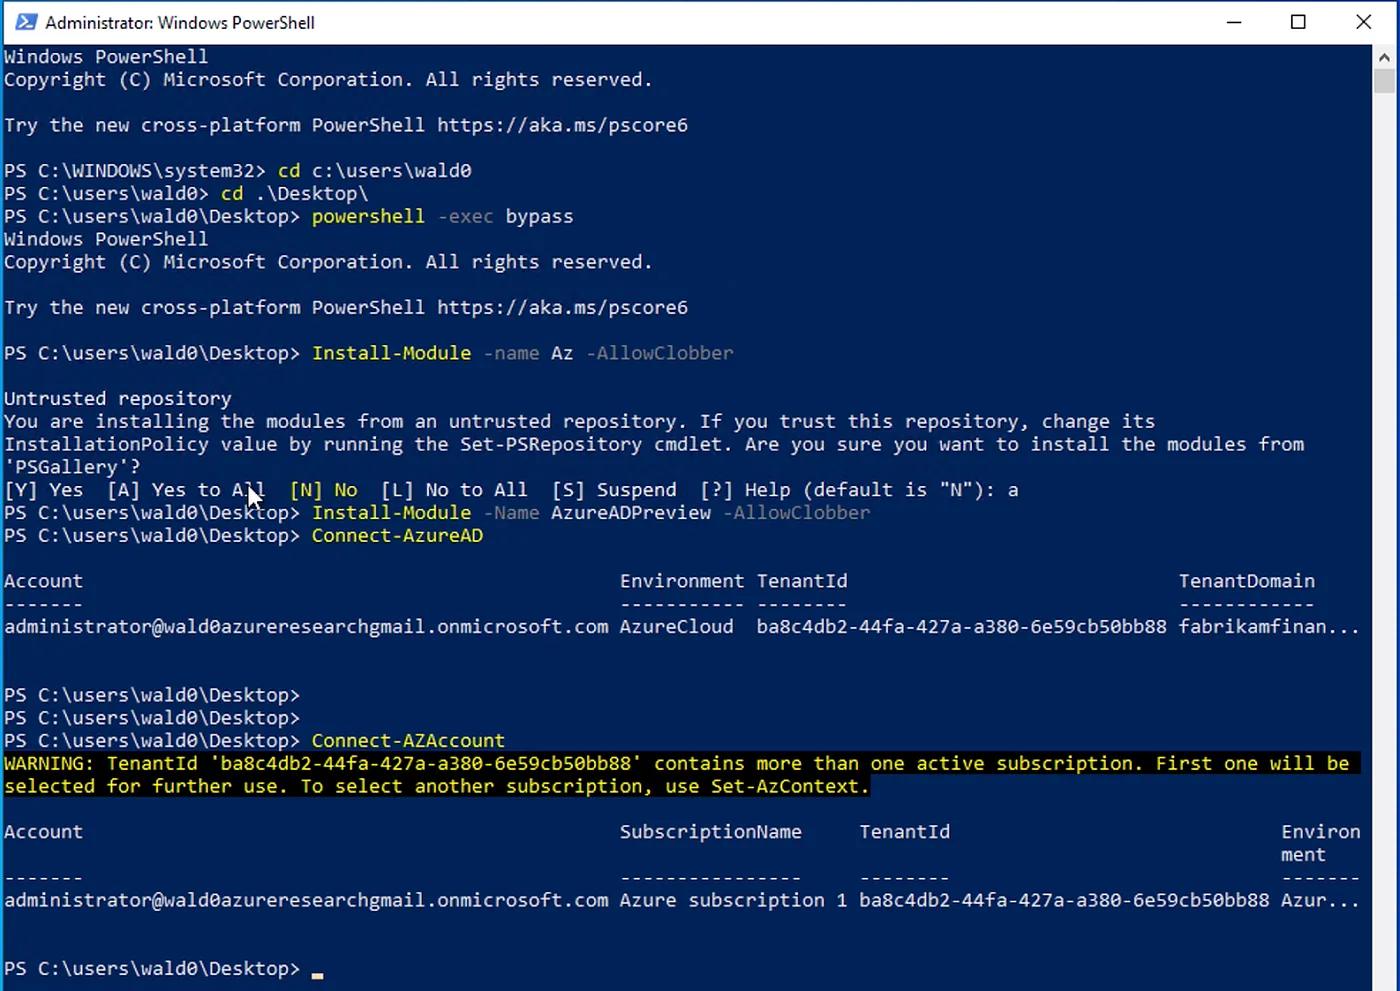Click the Connect-AZAccount command text

408,741
